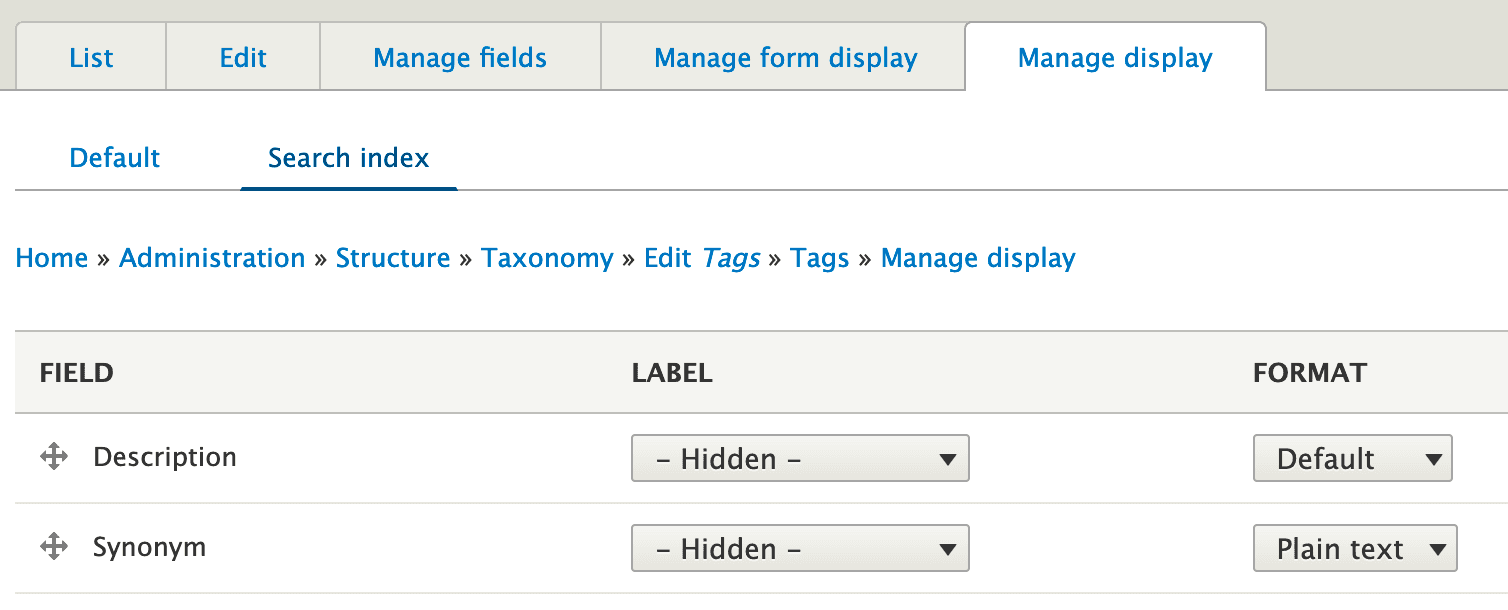Go to the Taxonomy breadcrumb link
The height and width of the screenshot is (610, 1508).
547,258
